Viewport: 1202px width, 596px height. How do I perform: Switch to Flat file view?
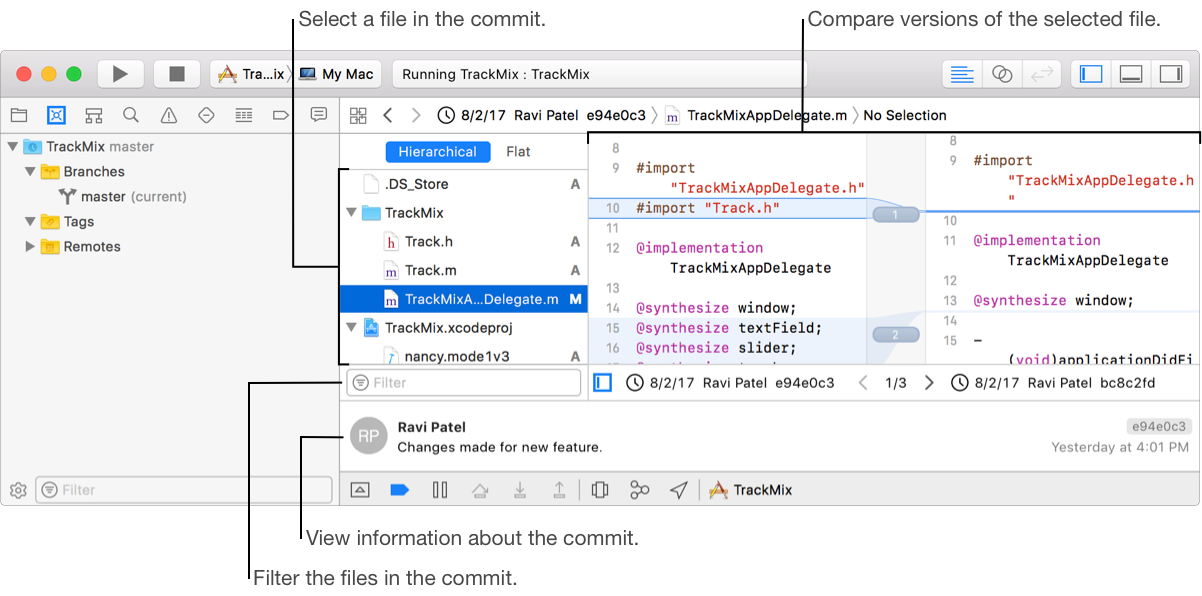point(518,152)
